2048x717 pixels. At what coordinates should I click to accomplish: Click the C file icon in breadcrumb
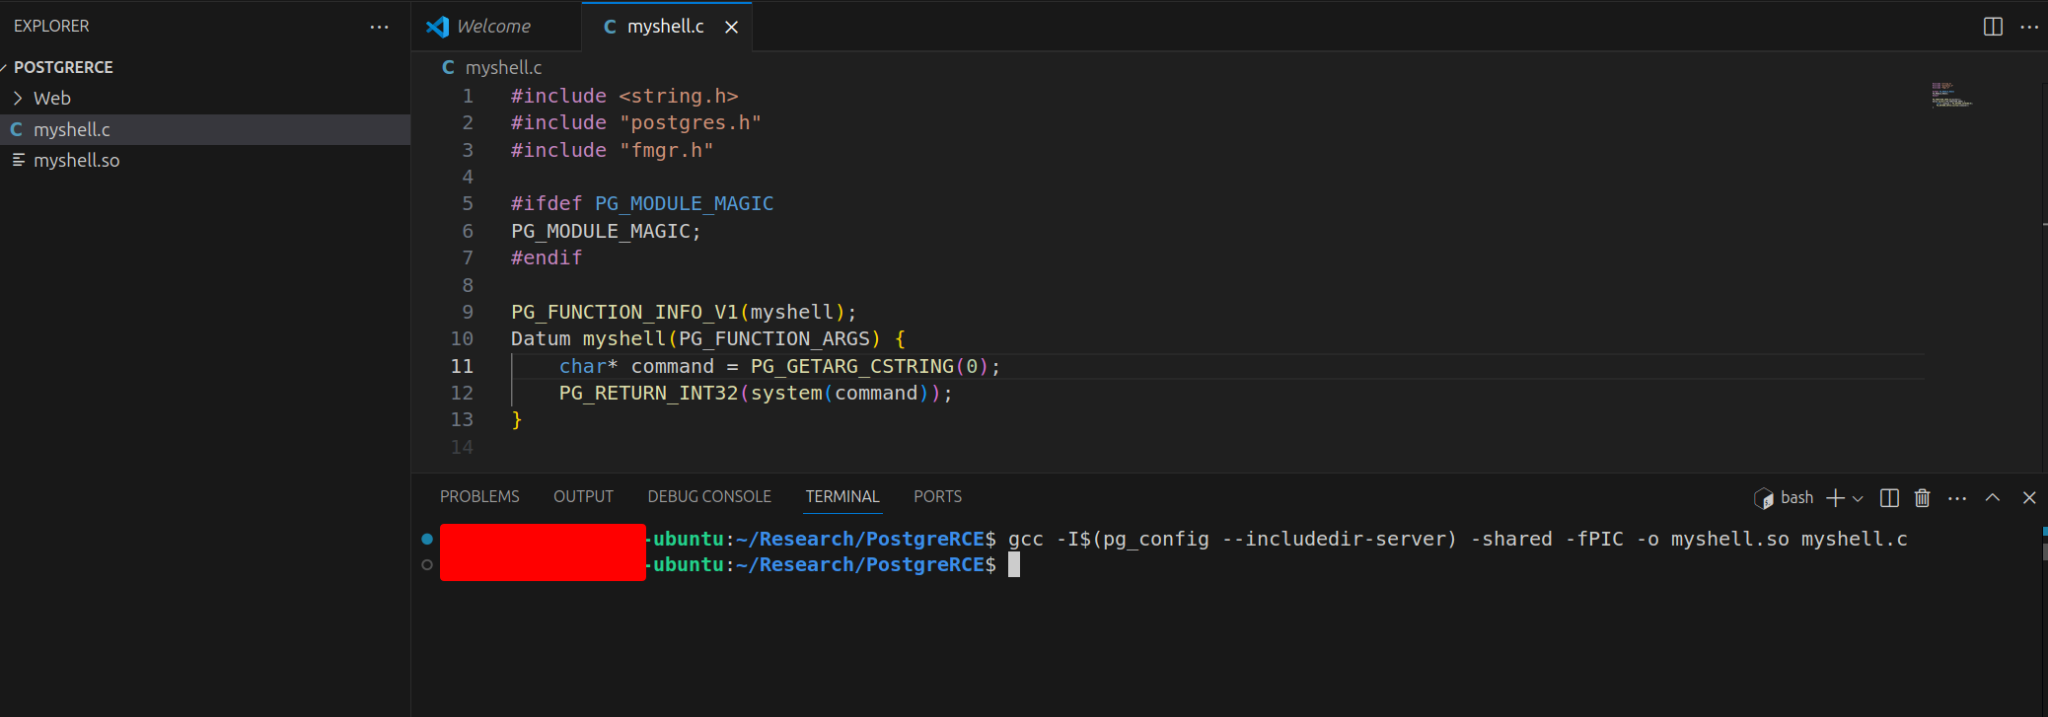coord(448,67)
